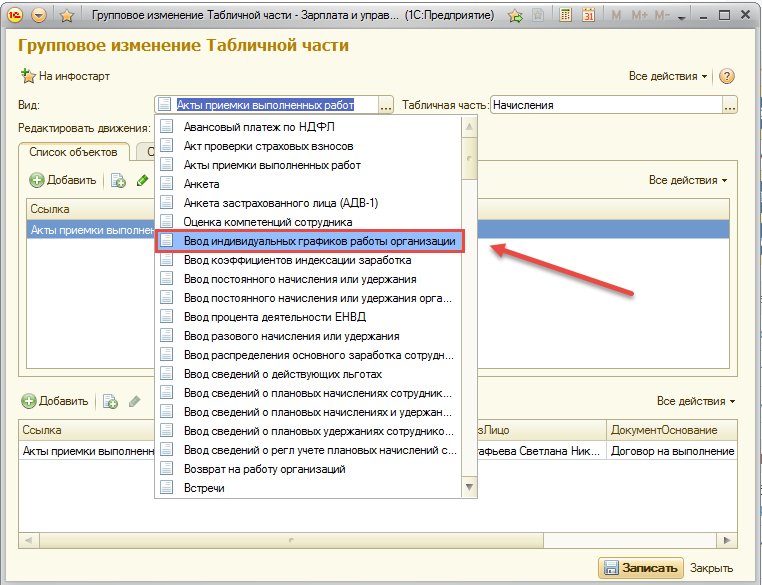This screenshot has height=585, width=762.
Task: Select Ввод индивидуальных графиков работы организации
Action: pyautogui.click(x=308, y=241)
